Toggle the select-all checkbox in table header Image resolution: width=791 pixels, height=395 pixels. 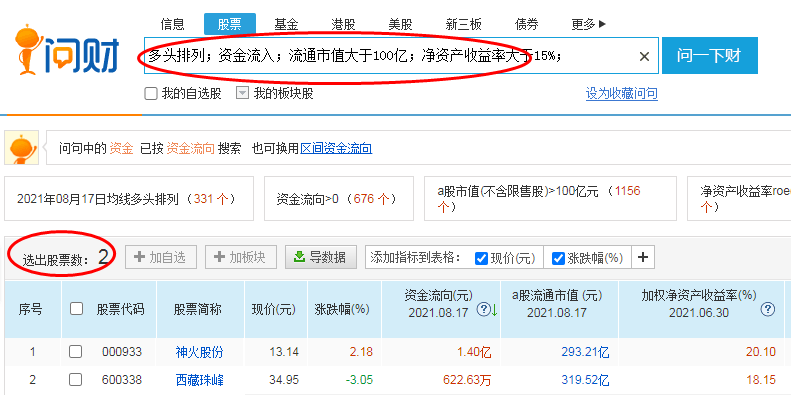coord(76,308)
